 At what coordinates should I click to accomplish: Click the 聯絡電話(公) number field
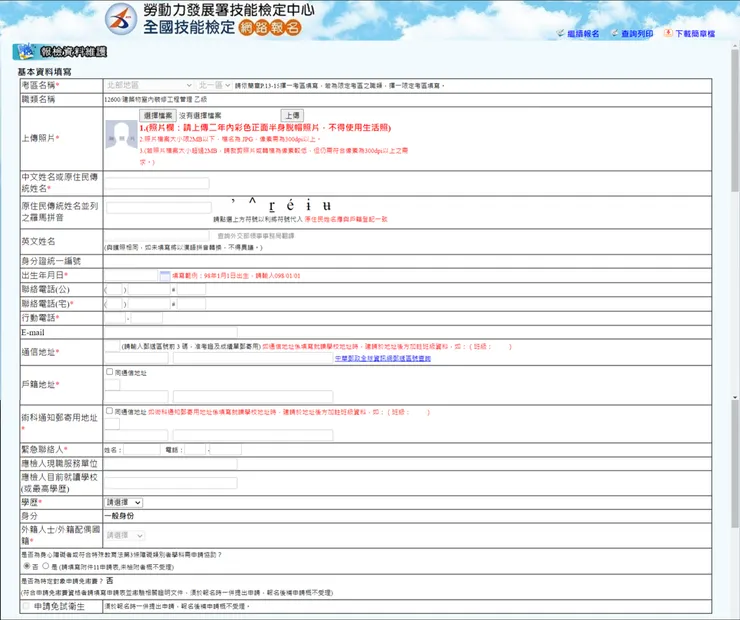coord(149,290)
